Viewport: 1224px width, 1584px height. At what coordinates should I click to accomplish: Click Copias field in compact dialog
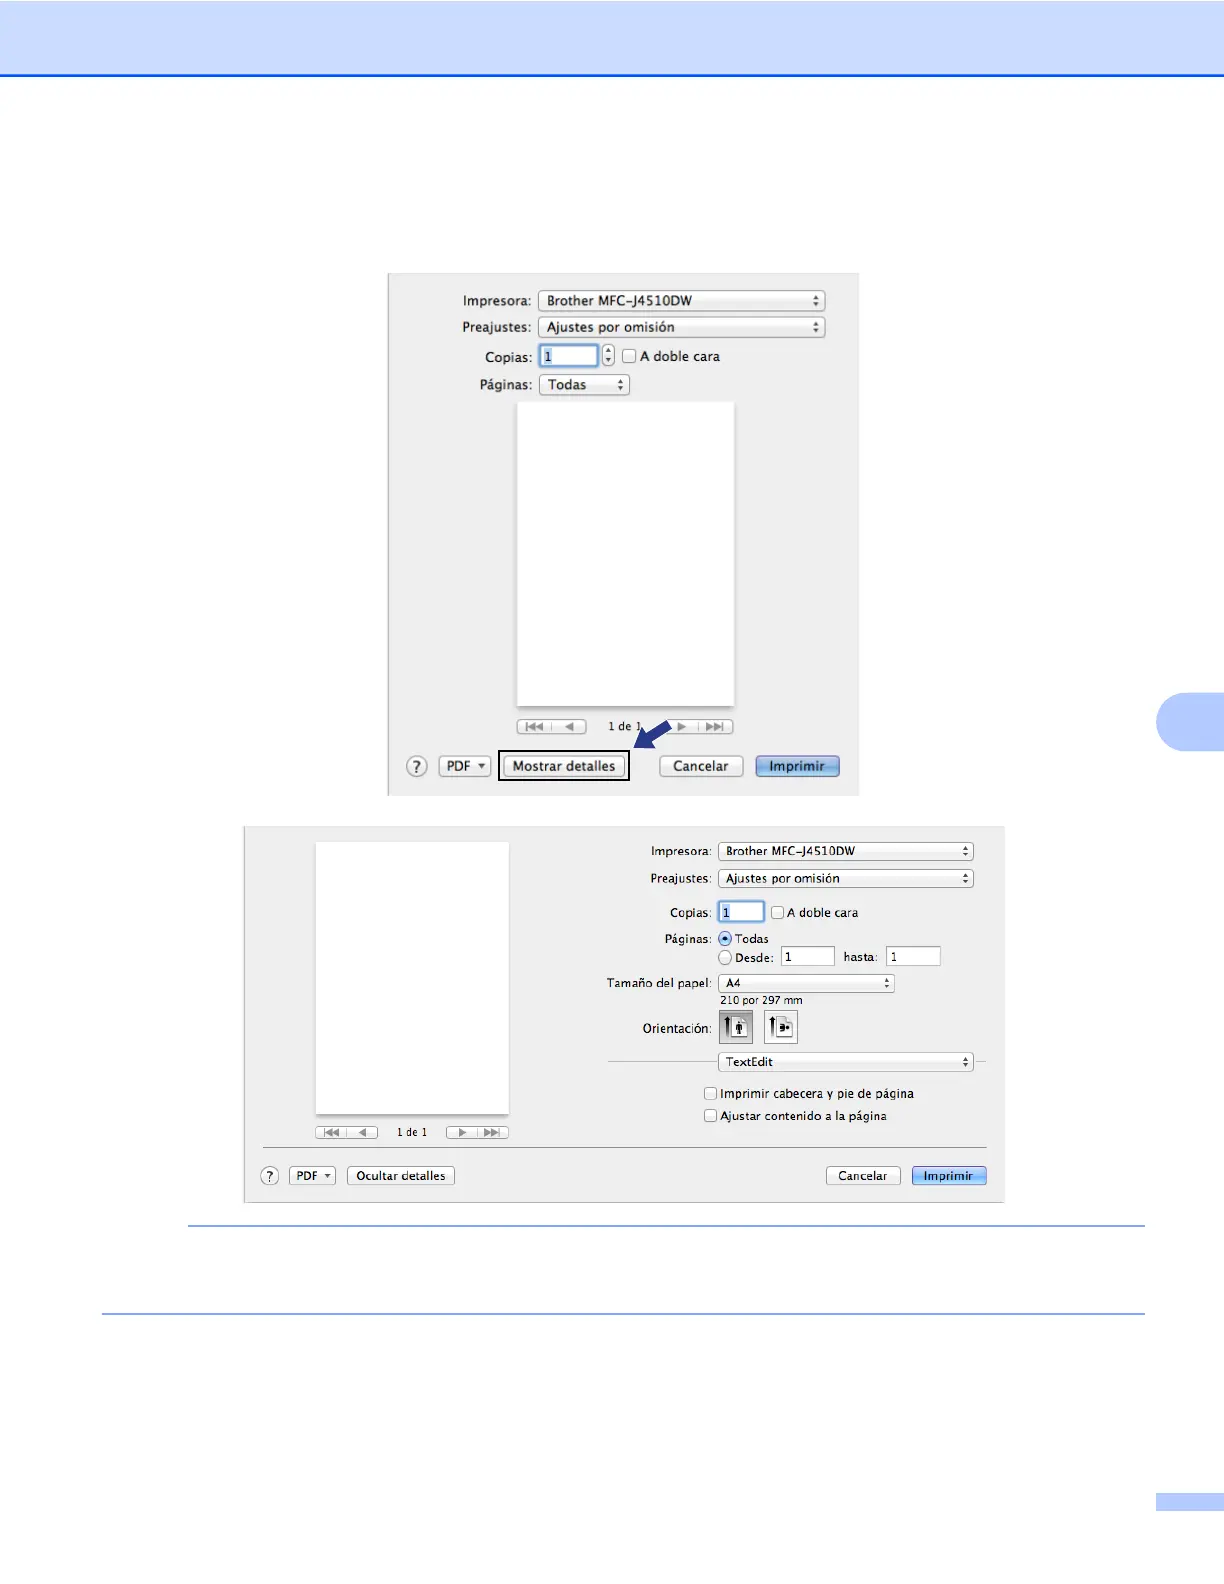point(569,356)
